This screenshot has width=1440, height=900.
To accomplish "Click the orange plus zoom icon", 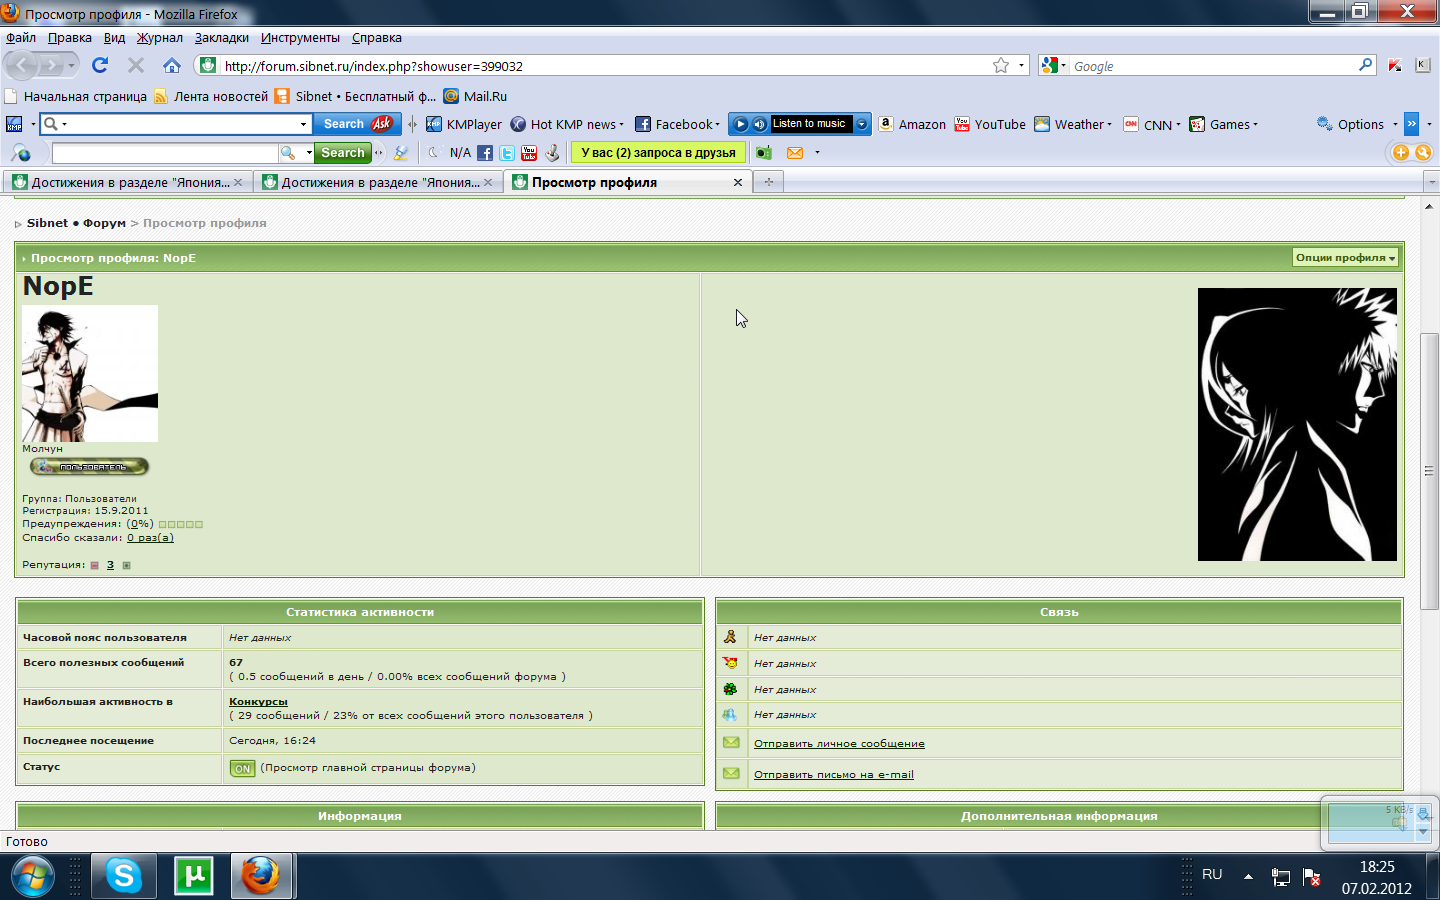I will point(1400,152).
